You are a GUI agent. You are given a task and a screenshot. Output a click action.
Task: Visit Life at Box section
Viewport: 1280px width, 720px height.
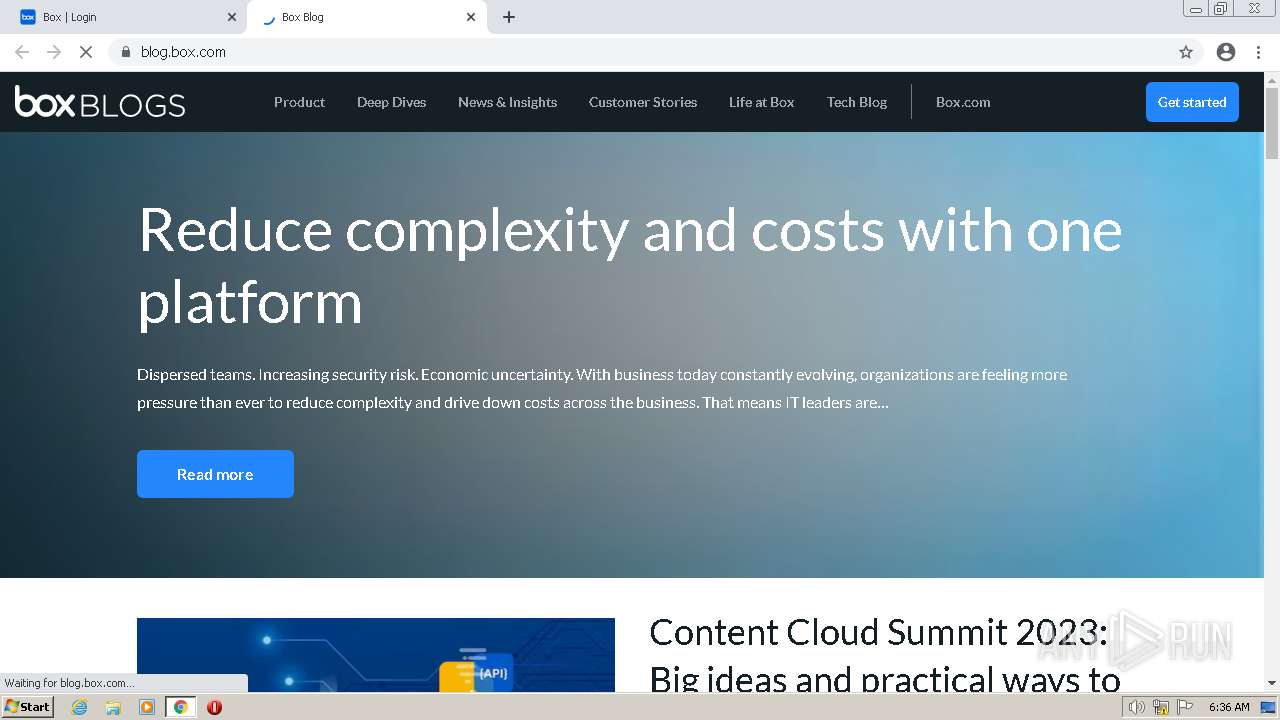coord(761,102)
